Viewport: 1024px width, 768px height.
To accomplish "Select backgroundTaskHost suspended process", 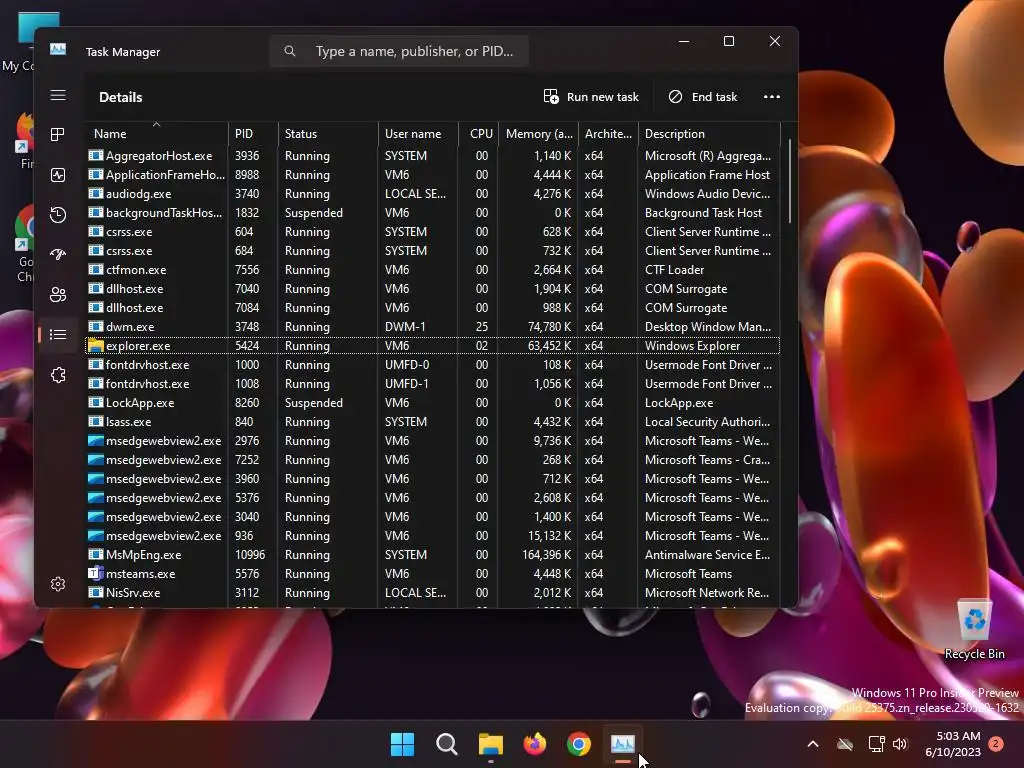I will pos(432,212).
